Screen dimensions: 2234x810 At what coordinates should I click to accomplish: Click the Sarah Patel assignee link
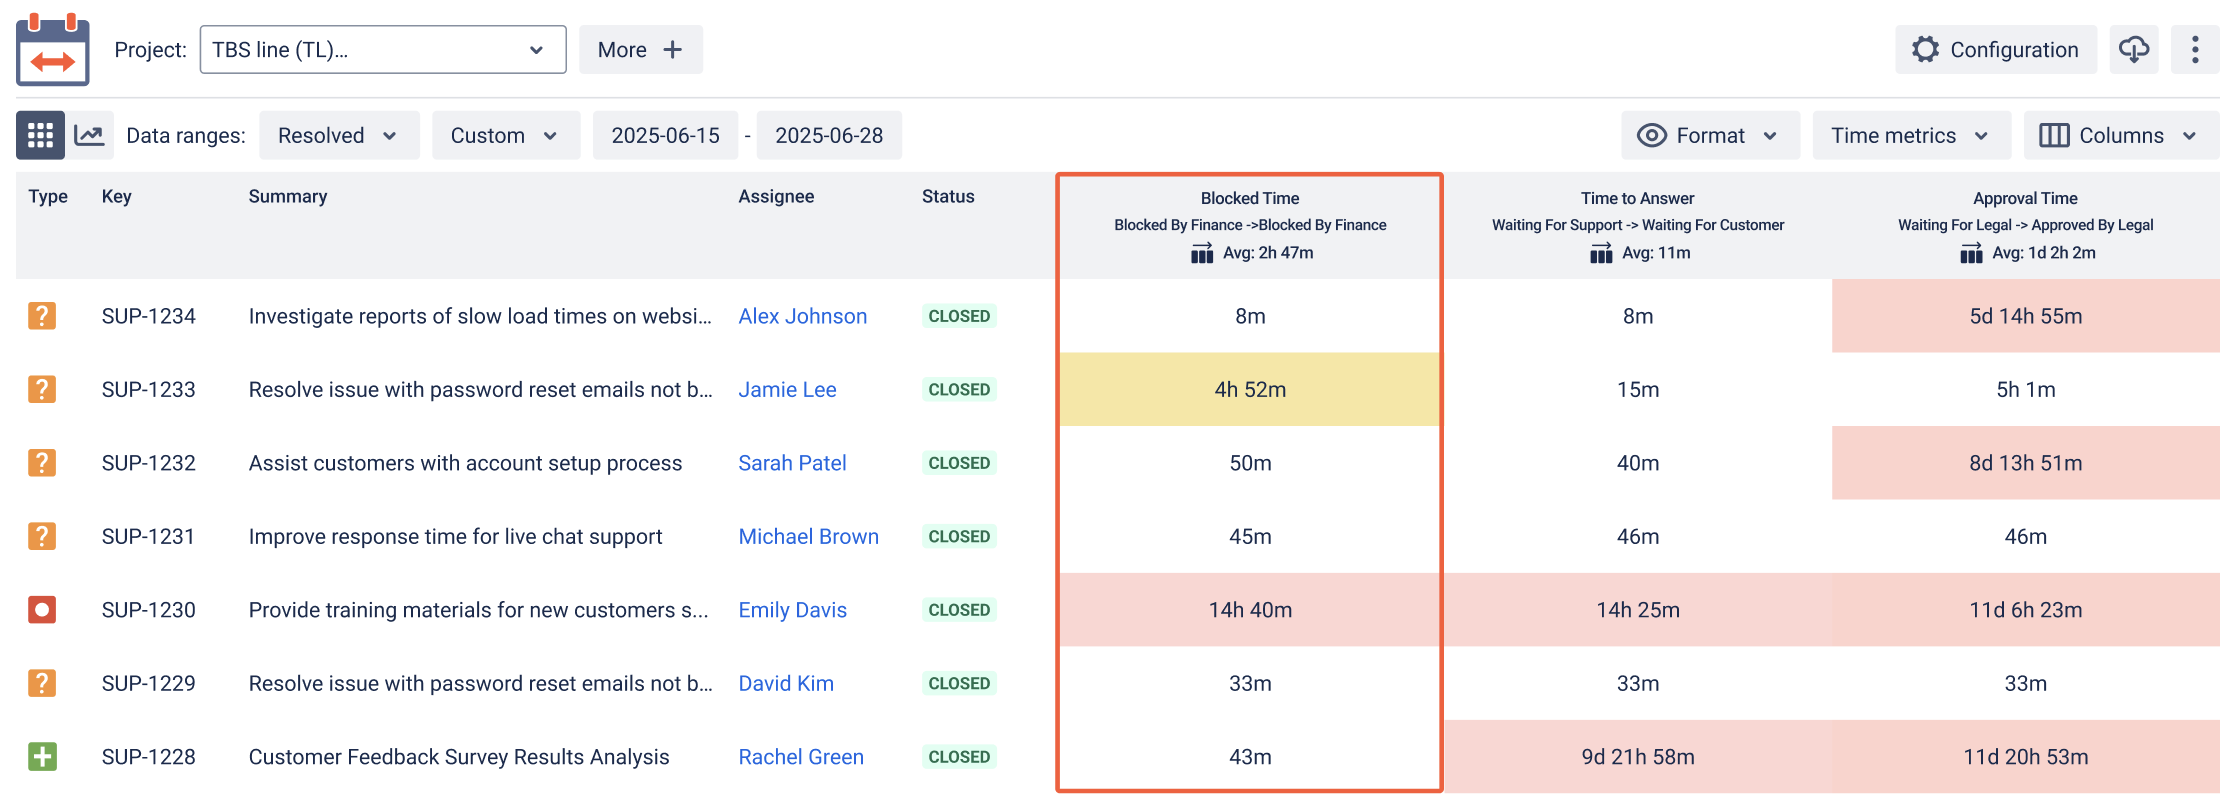coord(793,463)
